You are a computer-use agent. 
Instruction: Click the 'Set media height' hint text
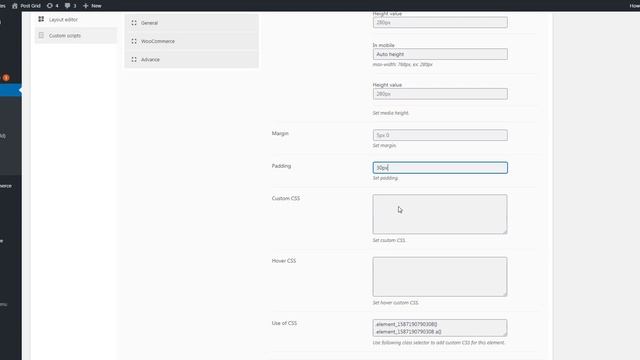coord(391,113)
